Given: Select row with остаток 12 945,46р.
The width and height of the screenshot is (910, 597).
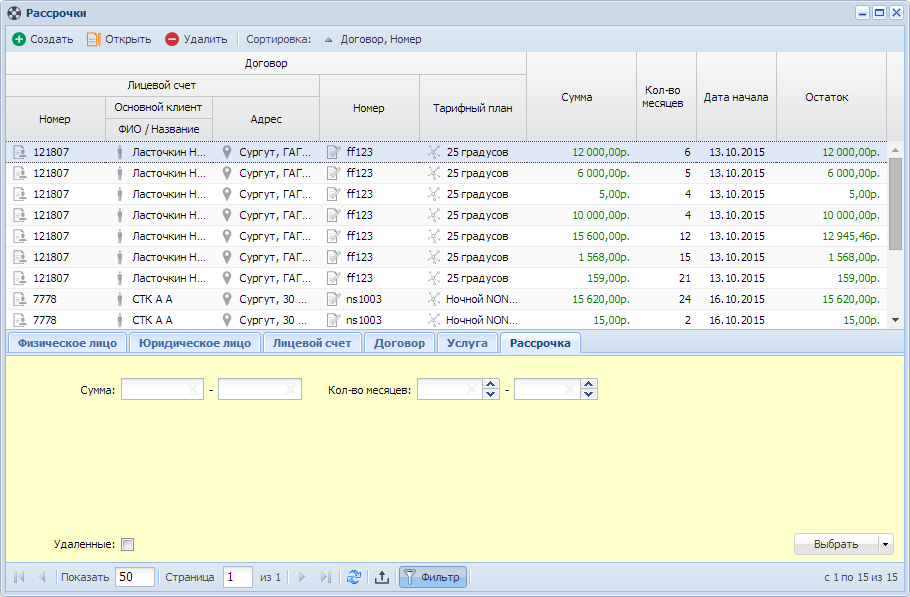Looking at the screenshot, I should [446, 236].
